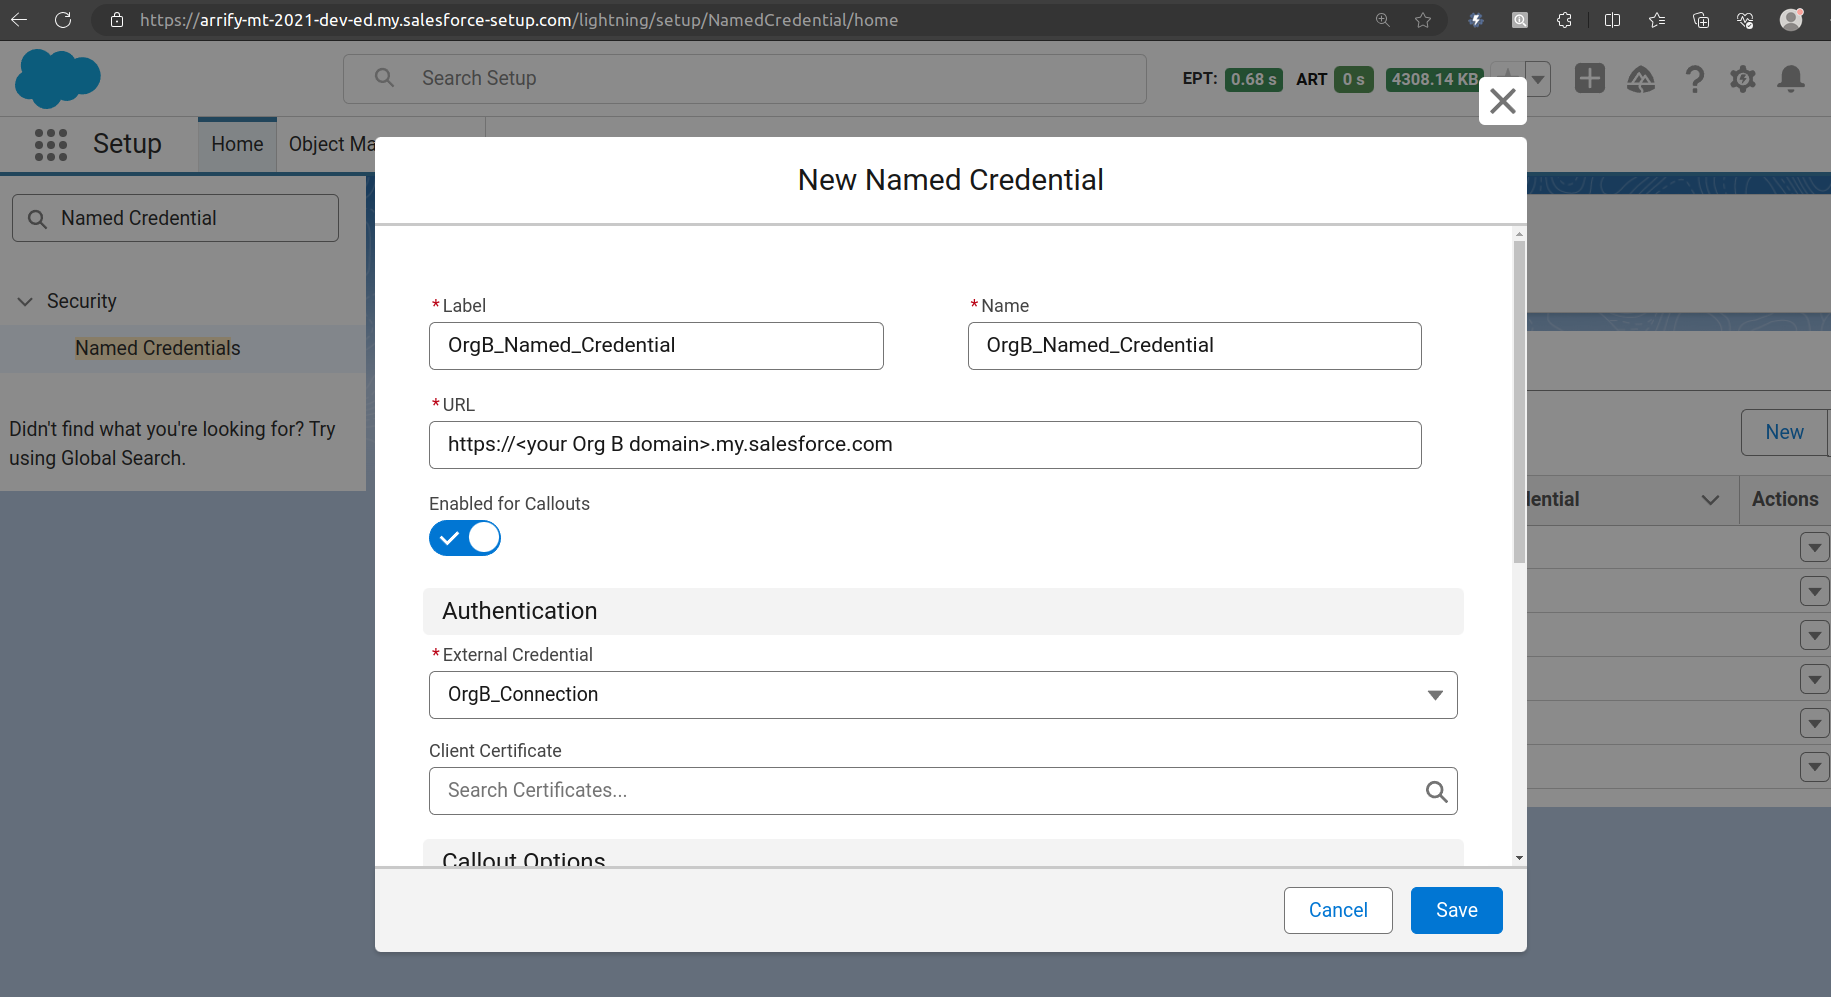The height and width of the screenshot is (997, 1831).
Task: Click the Salesforce cloud logo
Action: tap(57, 78)
